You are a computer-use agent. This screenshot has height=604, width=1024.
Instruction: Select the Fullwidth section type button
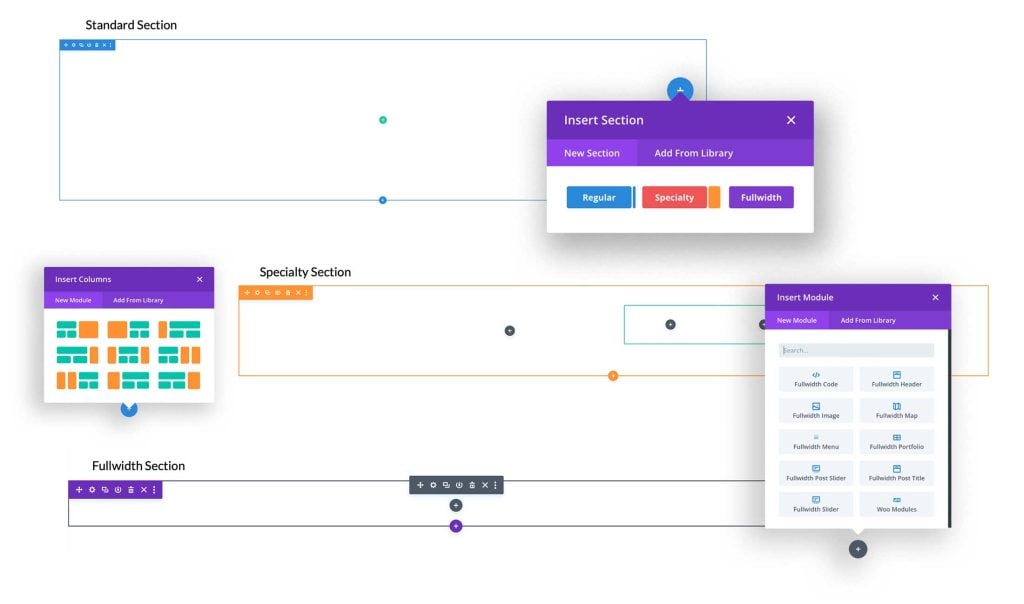(761, 197)
